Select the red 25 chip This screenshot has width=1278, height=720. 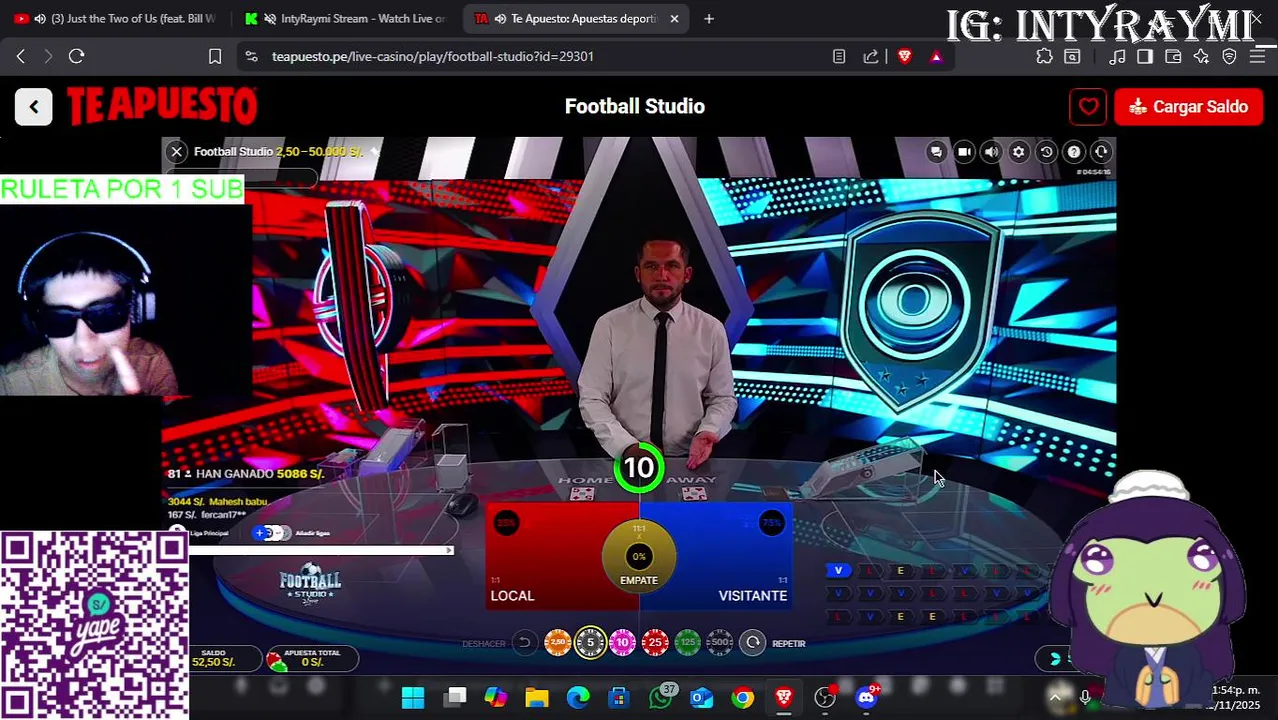(655, 643)
